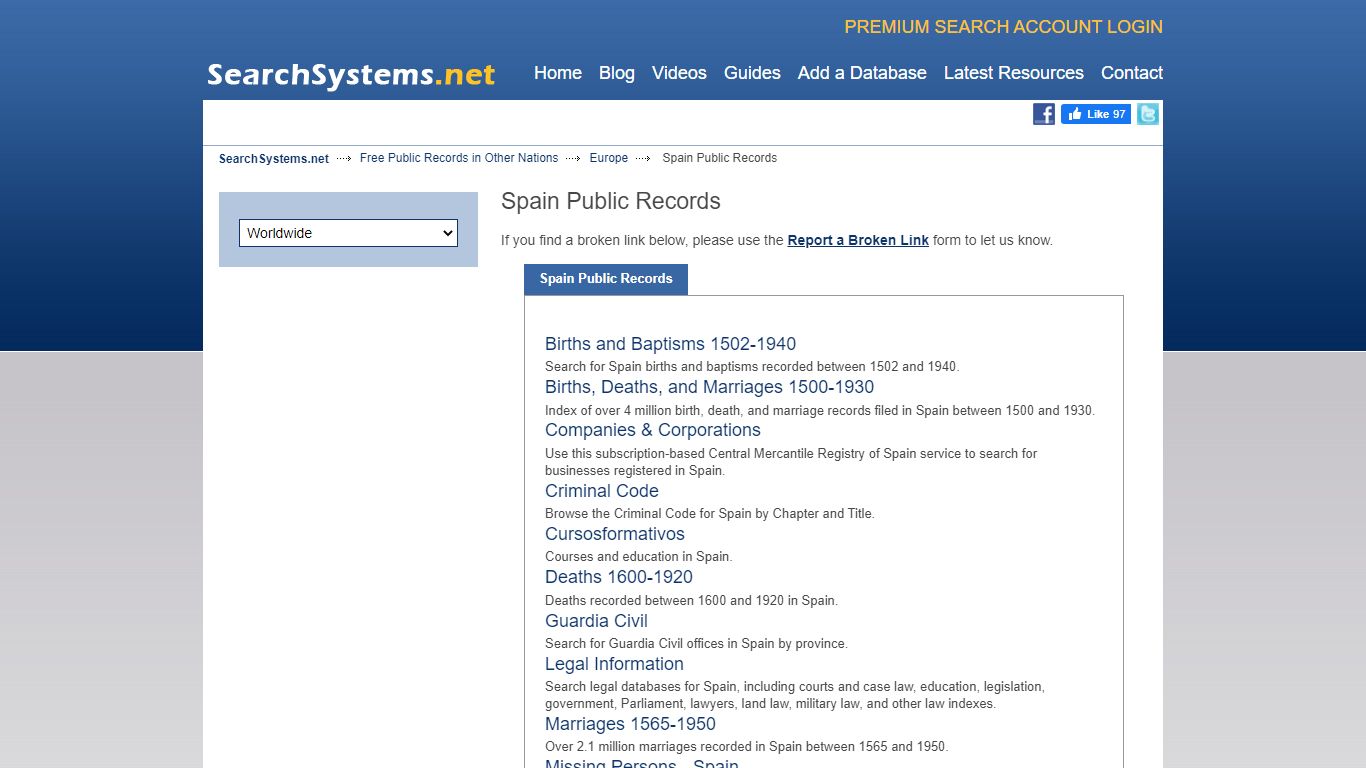This screenshot has width=1366, height=768.
Task: Open Births and Baptisms 1502-1940
Action: click(670, 344)
